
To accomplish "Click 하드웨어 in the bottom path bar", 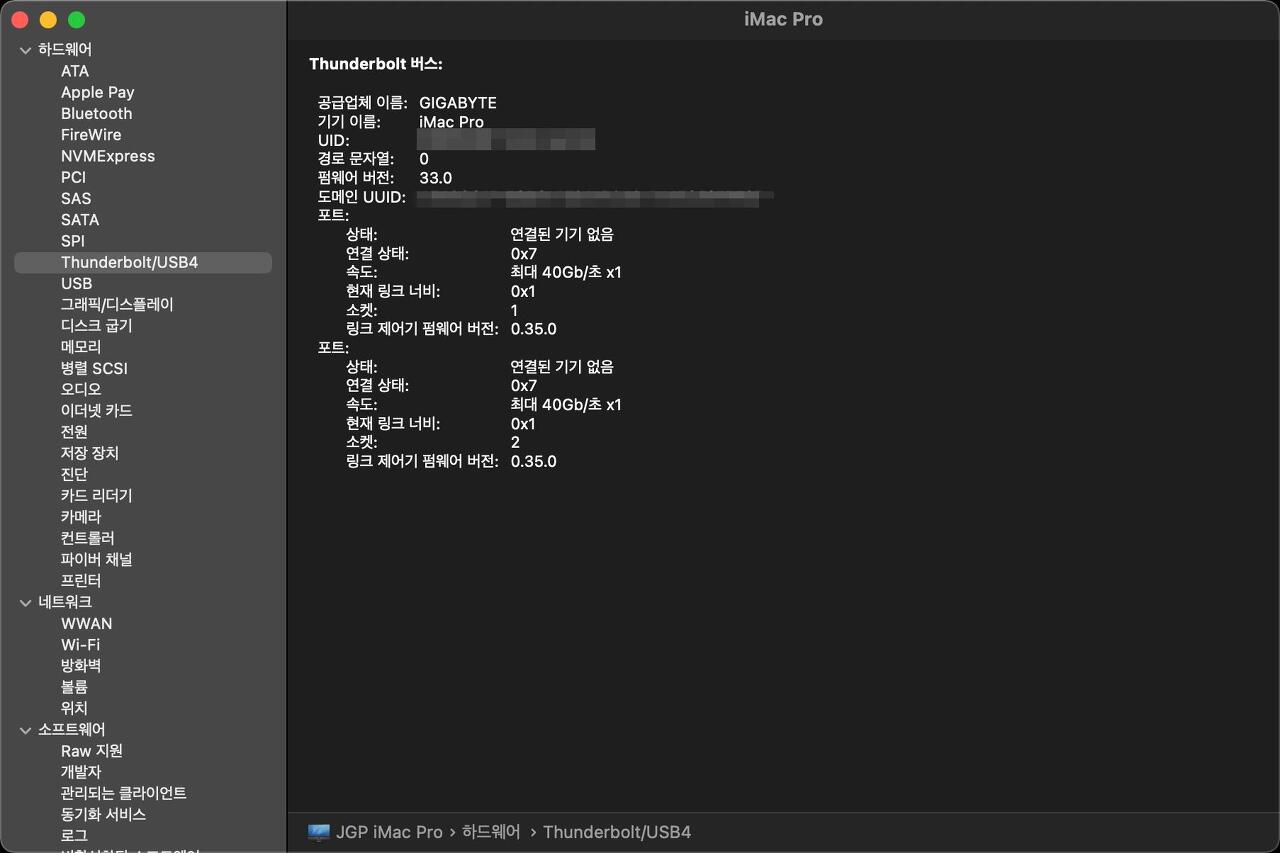I will [491, 832].
